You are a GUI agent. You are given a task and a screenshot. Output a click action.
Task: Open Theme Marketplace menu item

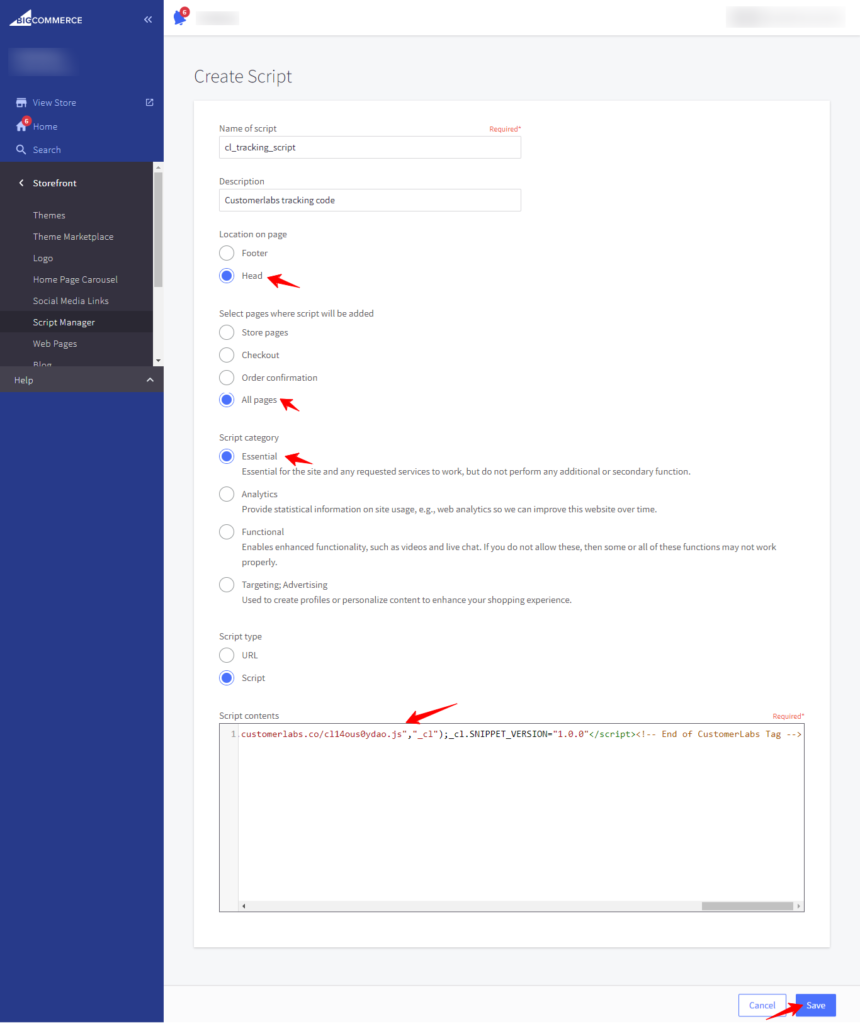pos(73,237)
